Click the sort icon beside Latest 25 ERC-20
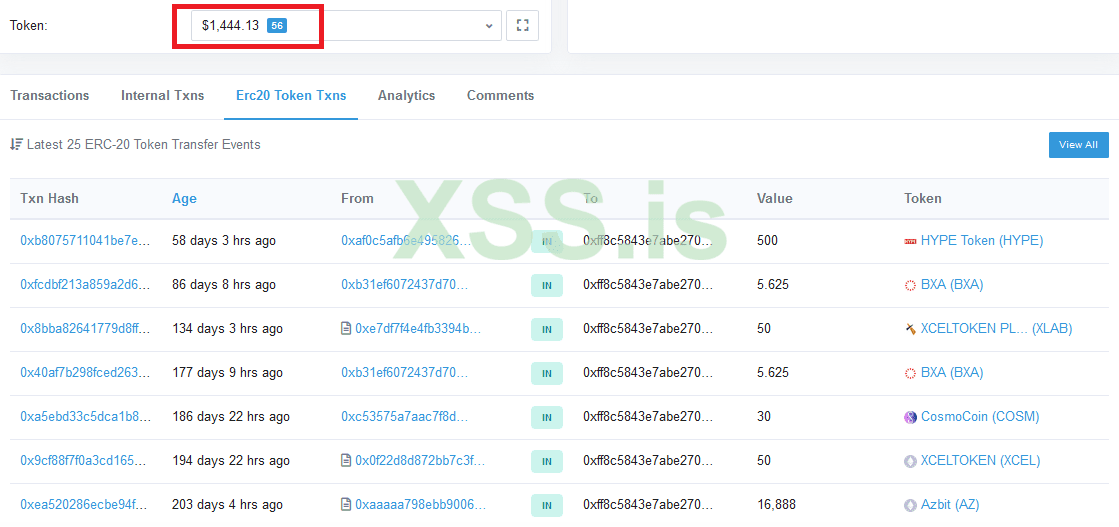The height and width of the screenshot is (527, 1119). [x=16, y=144]
